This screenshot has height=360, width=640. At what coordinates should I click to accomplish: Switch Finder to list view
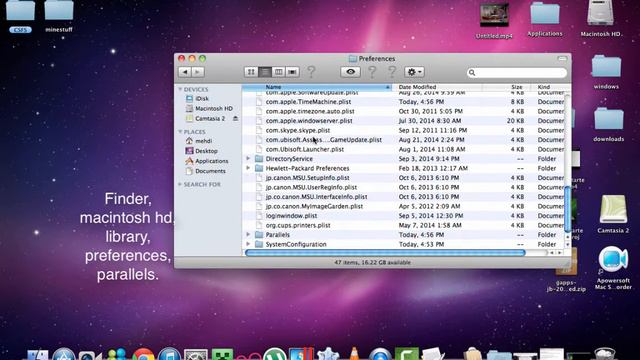click(x=265, y=72)
